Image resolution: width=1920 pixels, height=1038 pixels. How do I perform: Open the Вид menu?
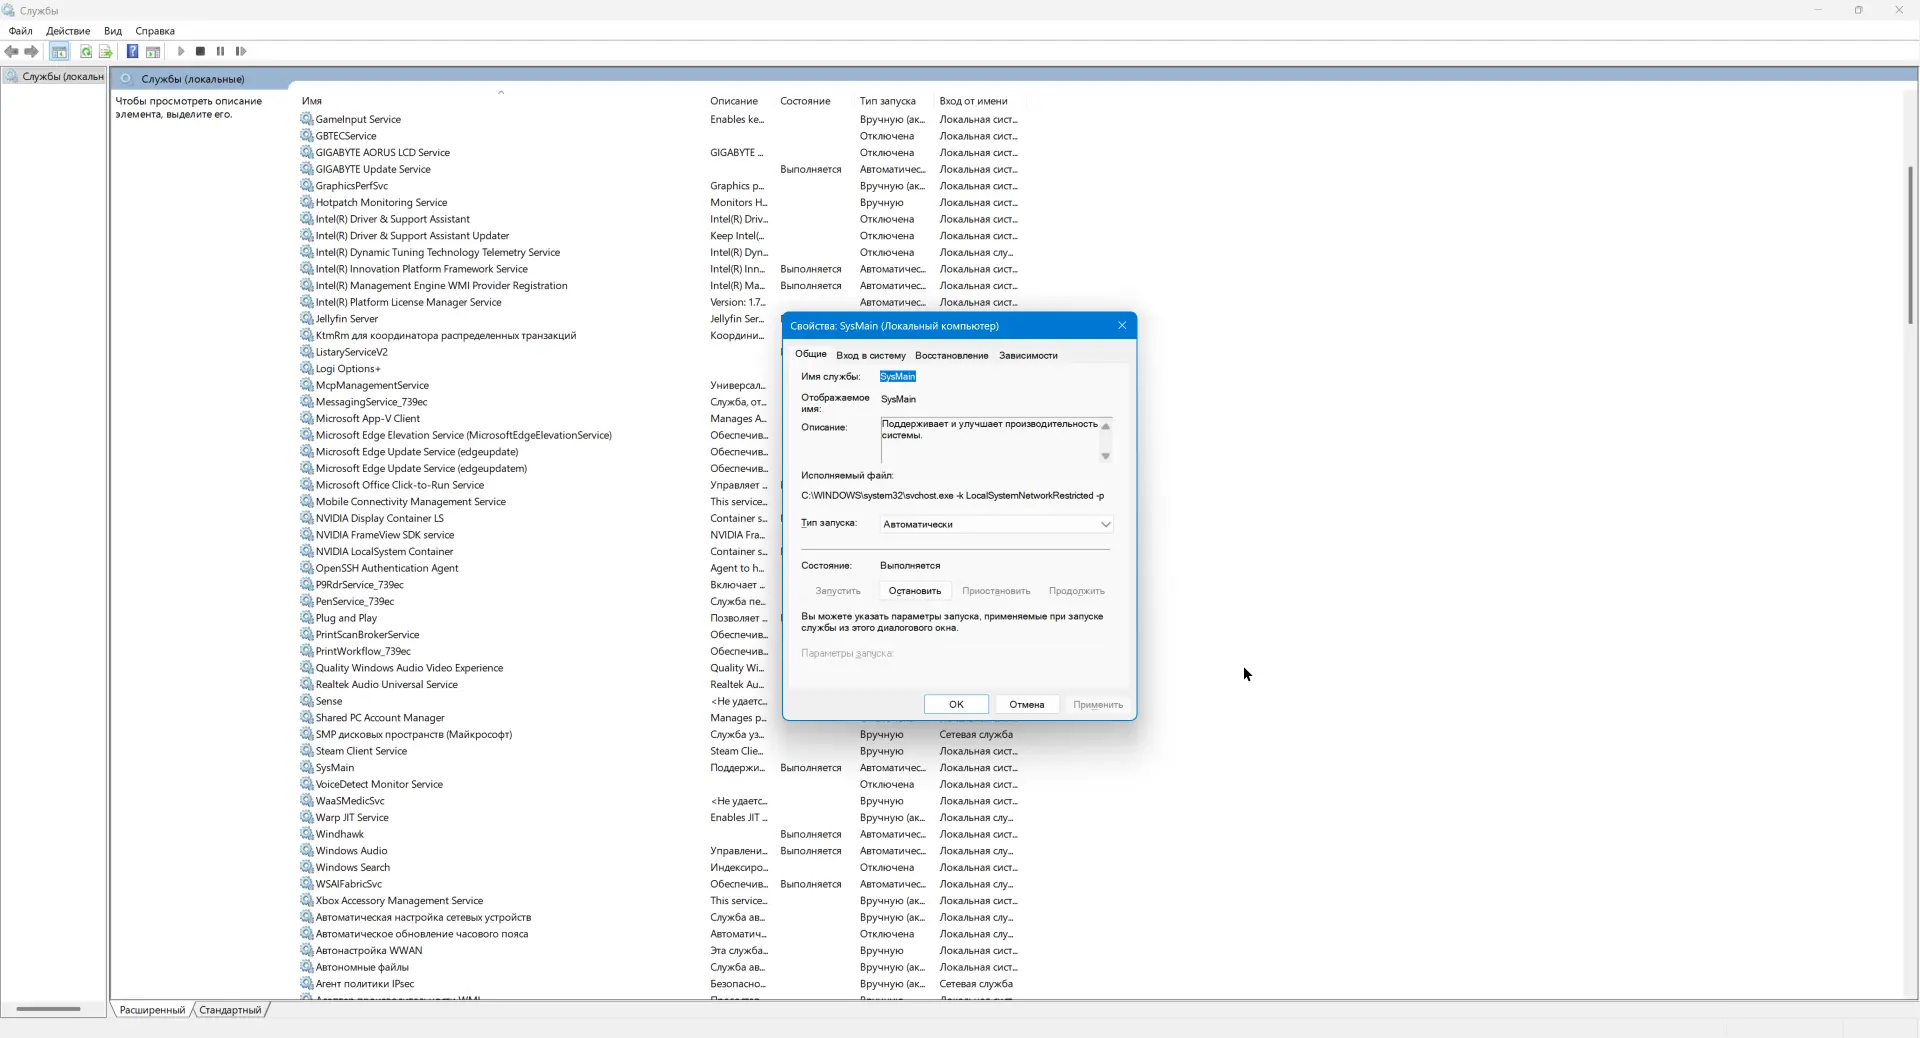click(112, 31)
